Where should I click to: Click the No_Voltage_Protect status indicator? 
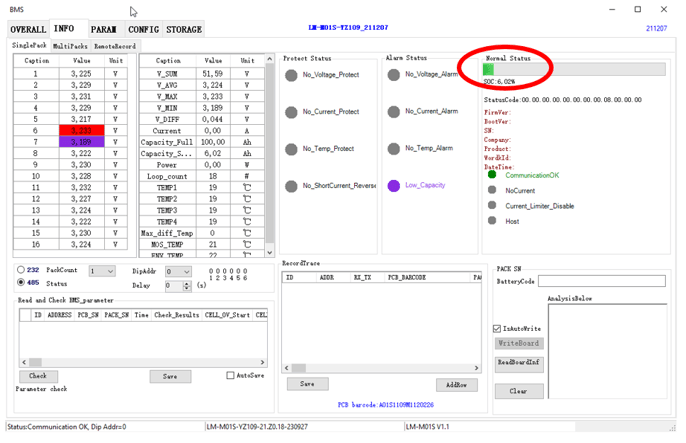click(x=292, y=76)
